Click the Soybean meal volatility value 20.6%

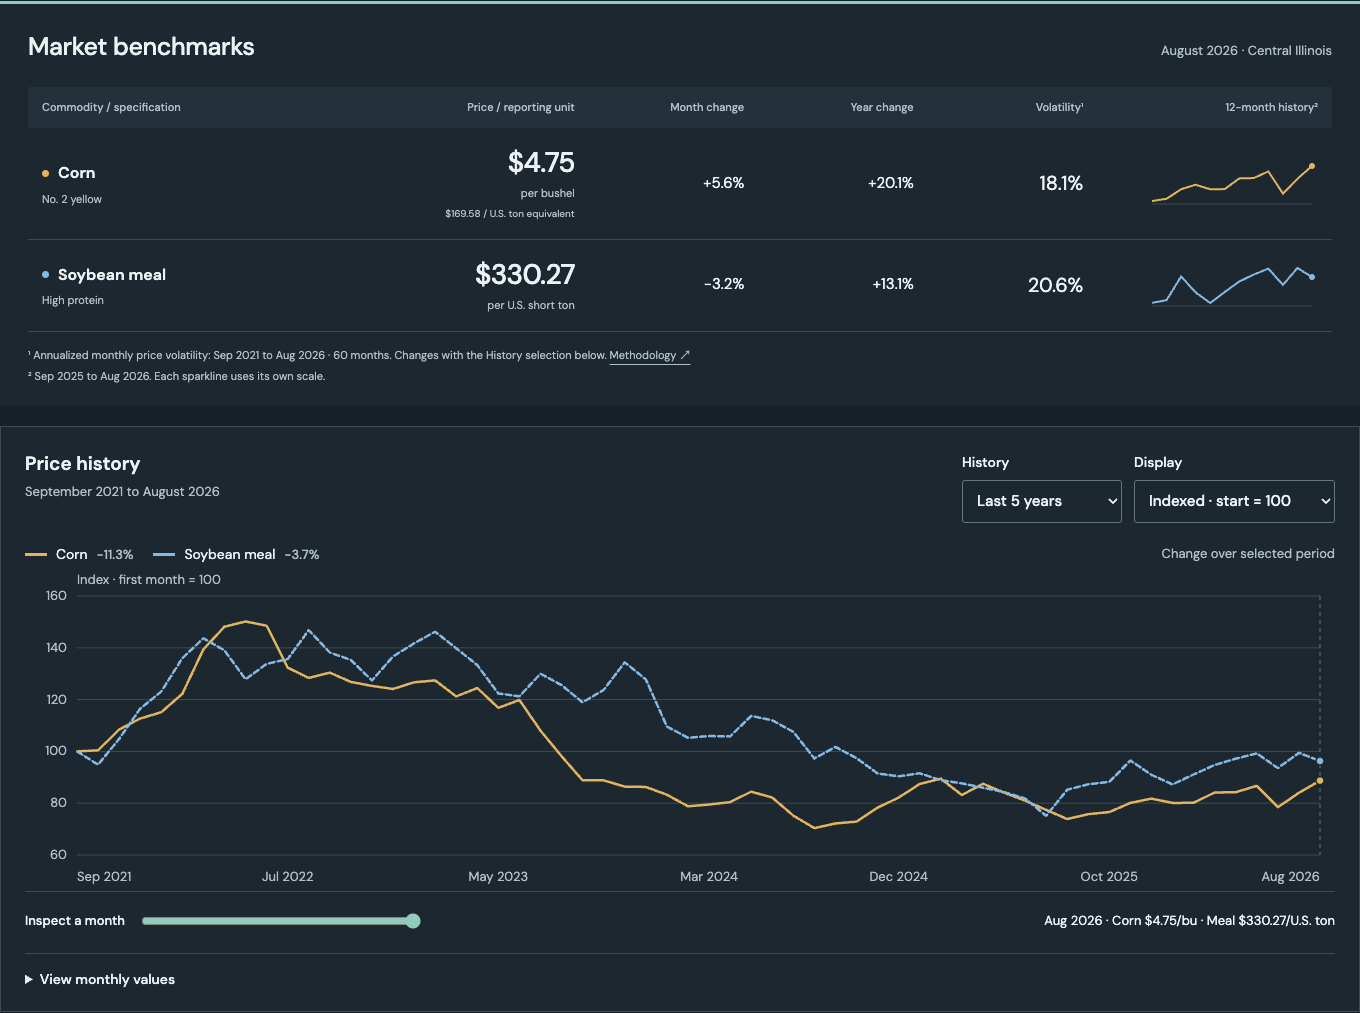point(1056,285)
